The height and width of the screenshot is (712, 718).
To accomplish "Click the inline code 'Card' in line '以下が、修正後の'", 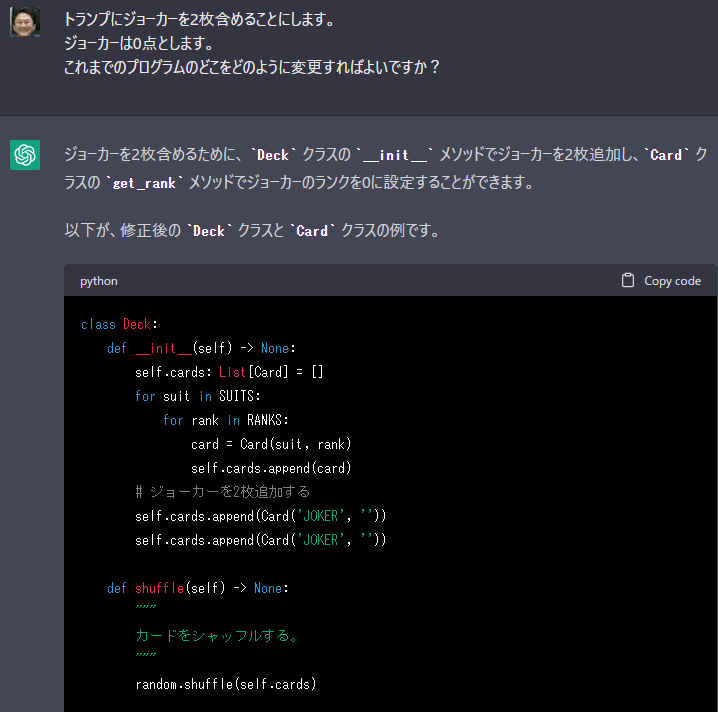I will click(x=312, y=231).
